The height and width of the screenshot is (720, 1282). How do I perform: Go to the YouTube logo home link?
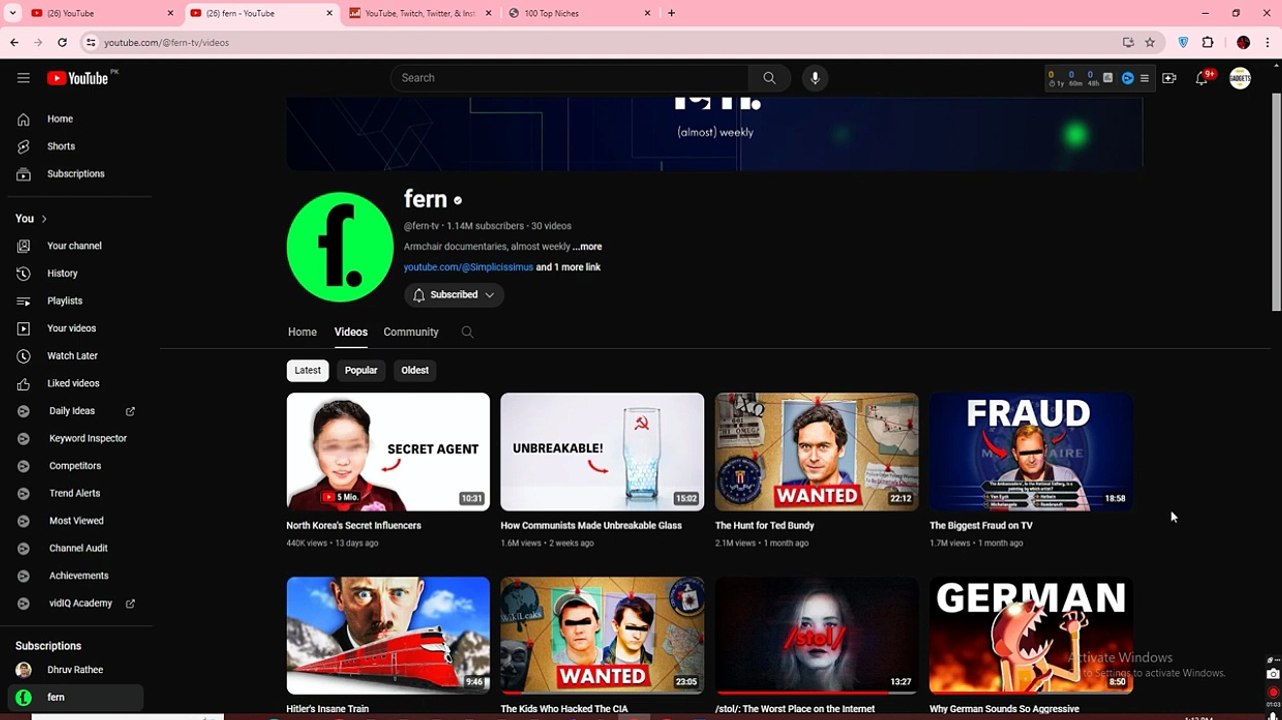click(x=77, y=78)
